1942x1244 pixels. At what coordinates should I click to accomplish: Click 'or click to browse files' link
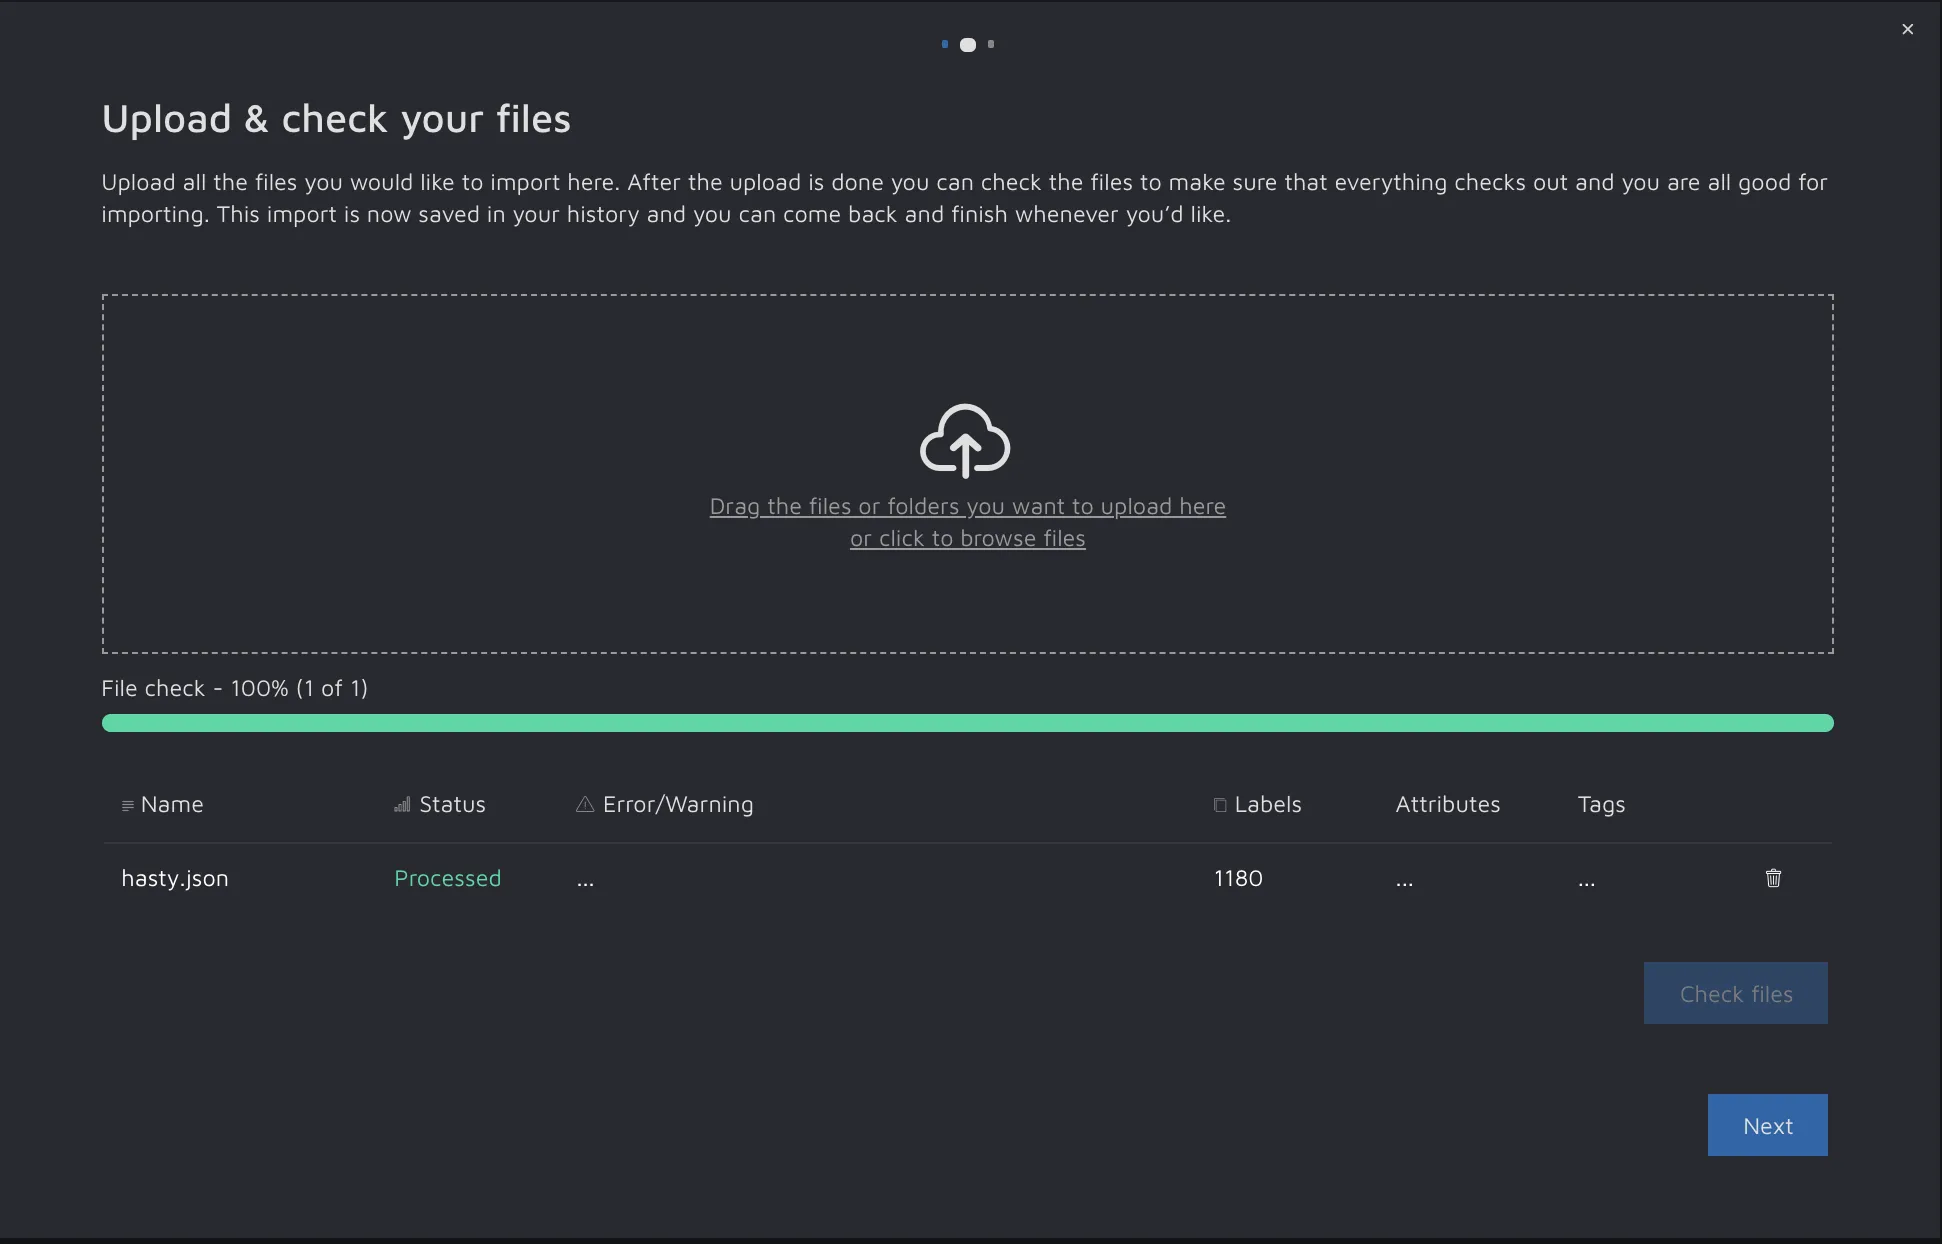point(967,539)
